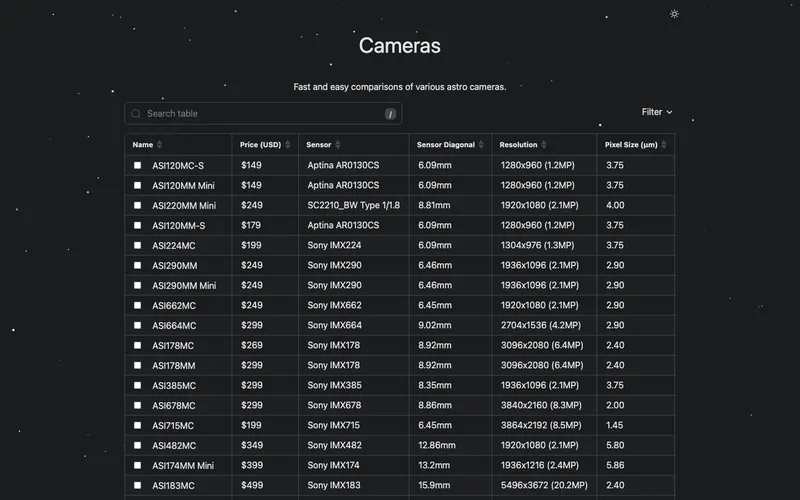Tick the ASI220MM Mini checkbox
This screenshot has height=500, width=800.
tap(137, 205)
